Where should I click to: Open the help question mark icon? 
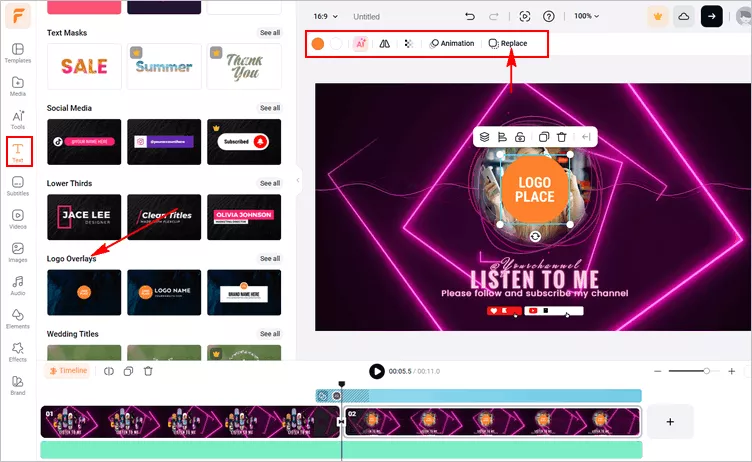tap(549, 17)
